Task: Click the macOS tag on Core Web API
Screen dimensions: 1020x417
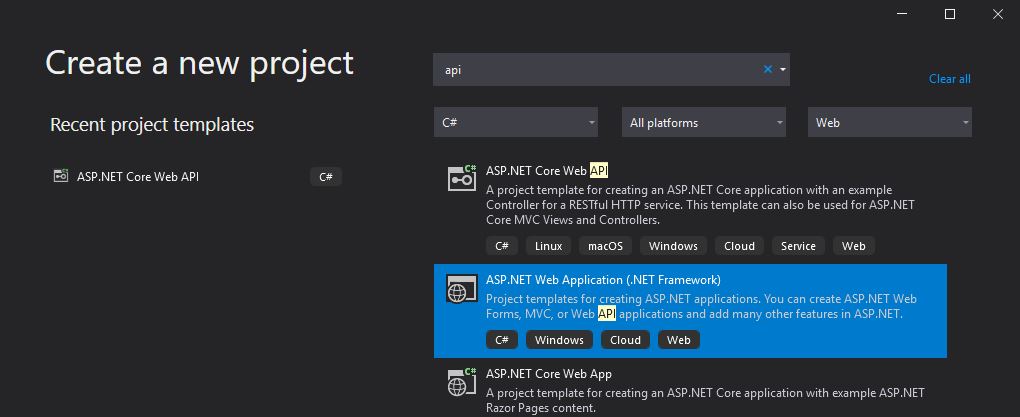Action: point(606,246)
